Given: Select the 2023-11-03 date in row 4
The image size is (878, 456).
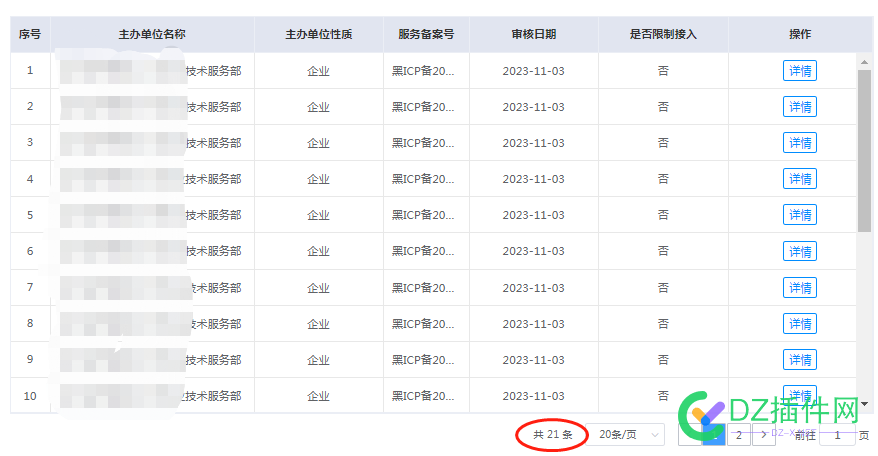Looking at the screenshot, I should pyautogui.click(x=534, y=179).
